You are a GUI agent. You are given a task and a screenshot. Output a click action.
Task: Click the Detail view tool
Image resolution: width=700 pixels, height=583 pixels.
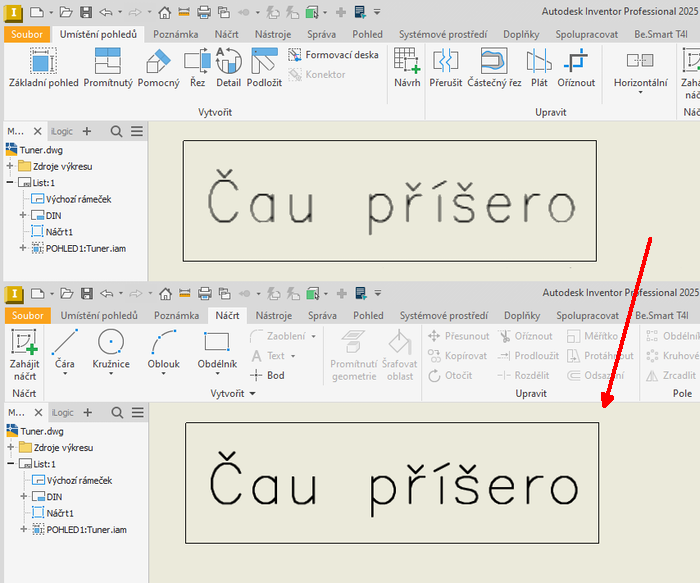tap(228, 68)
